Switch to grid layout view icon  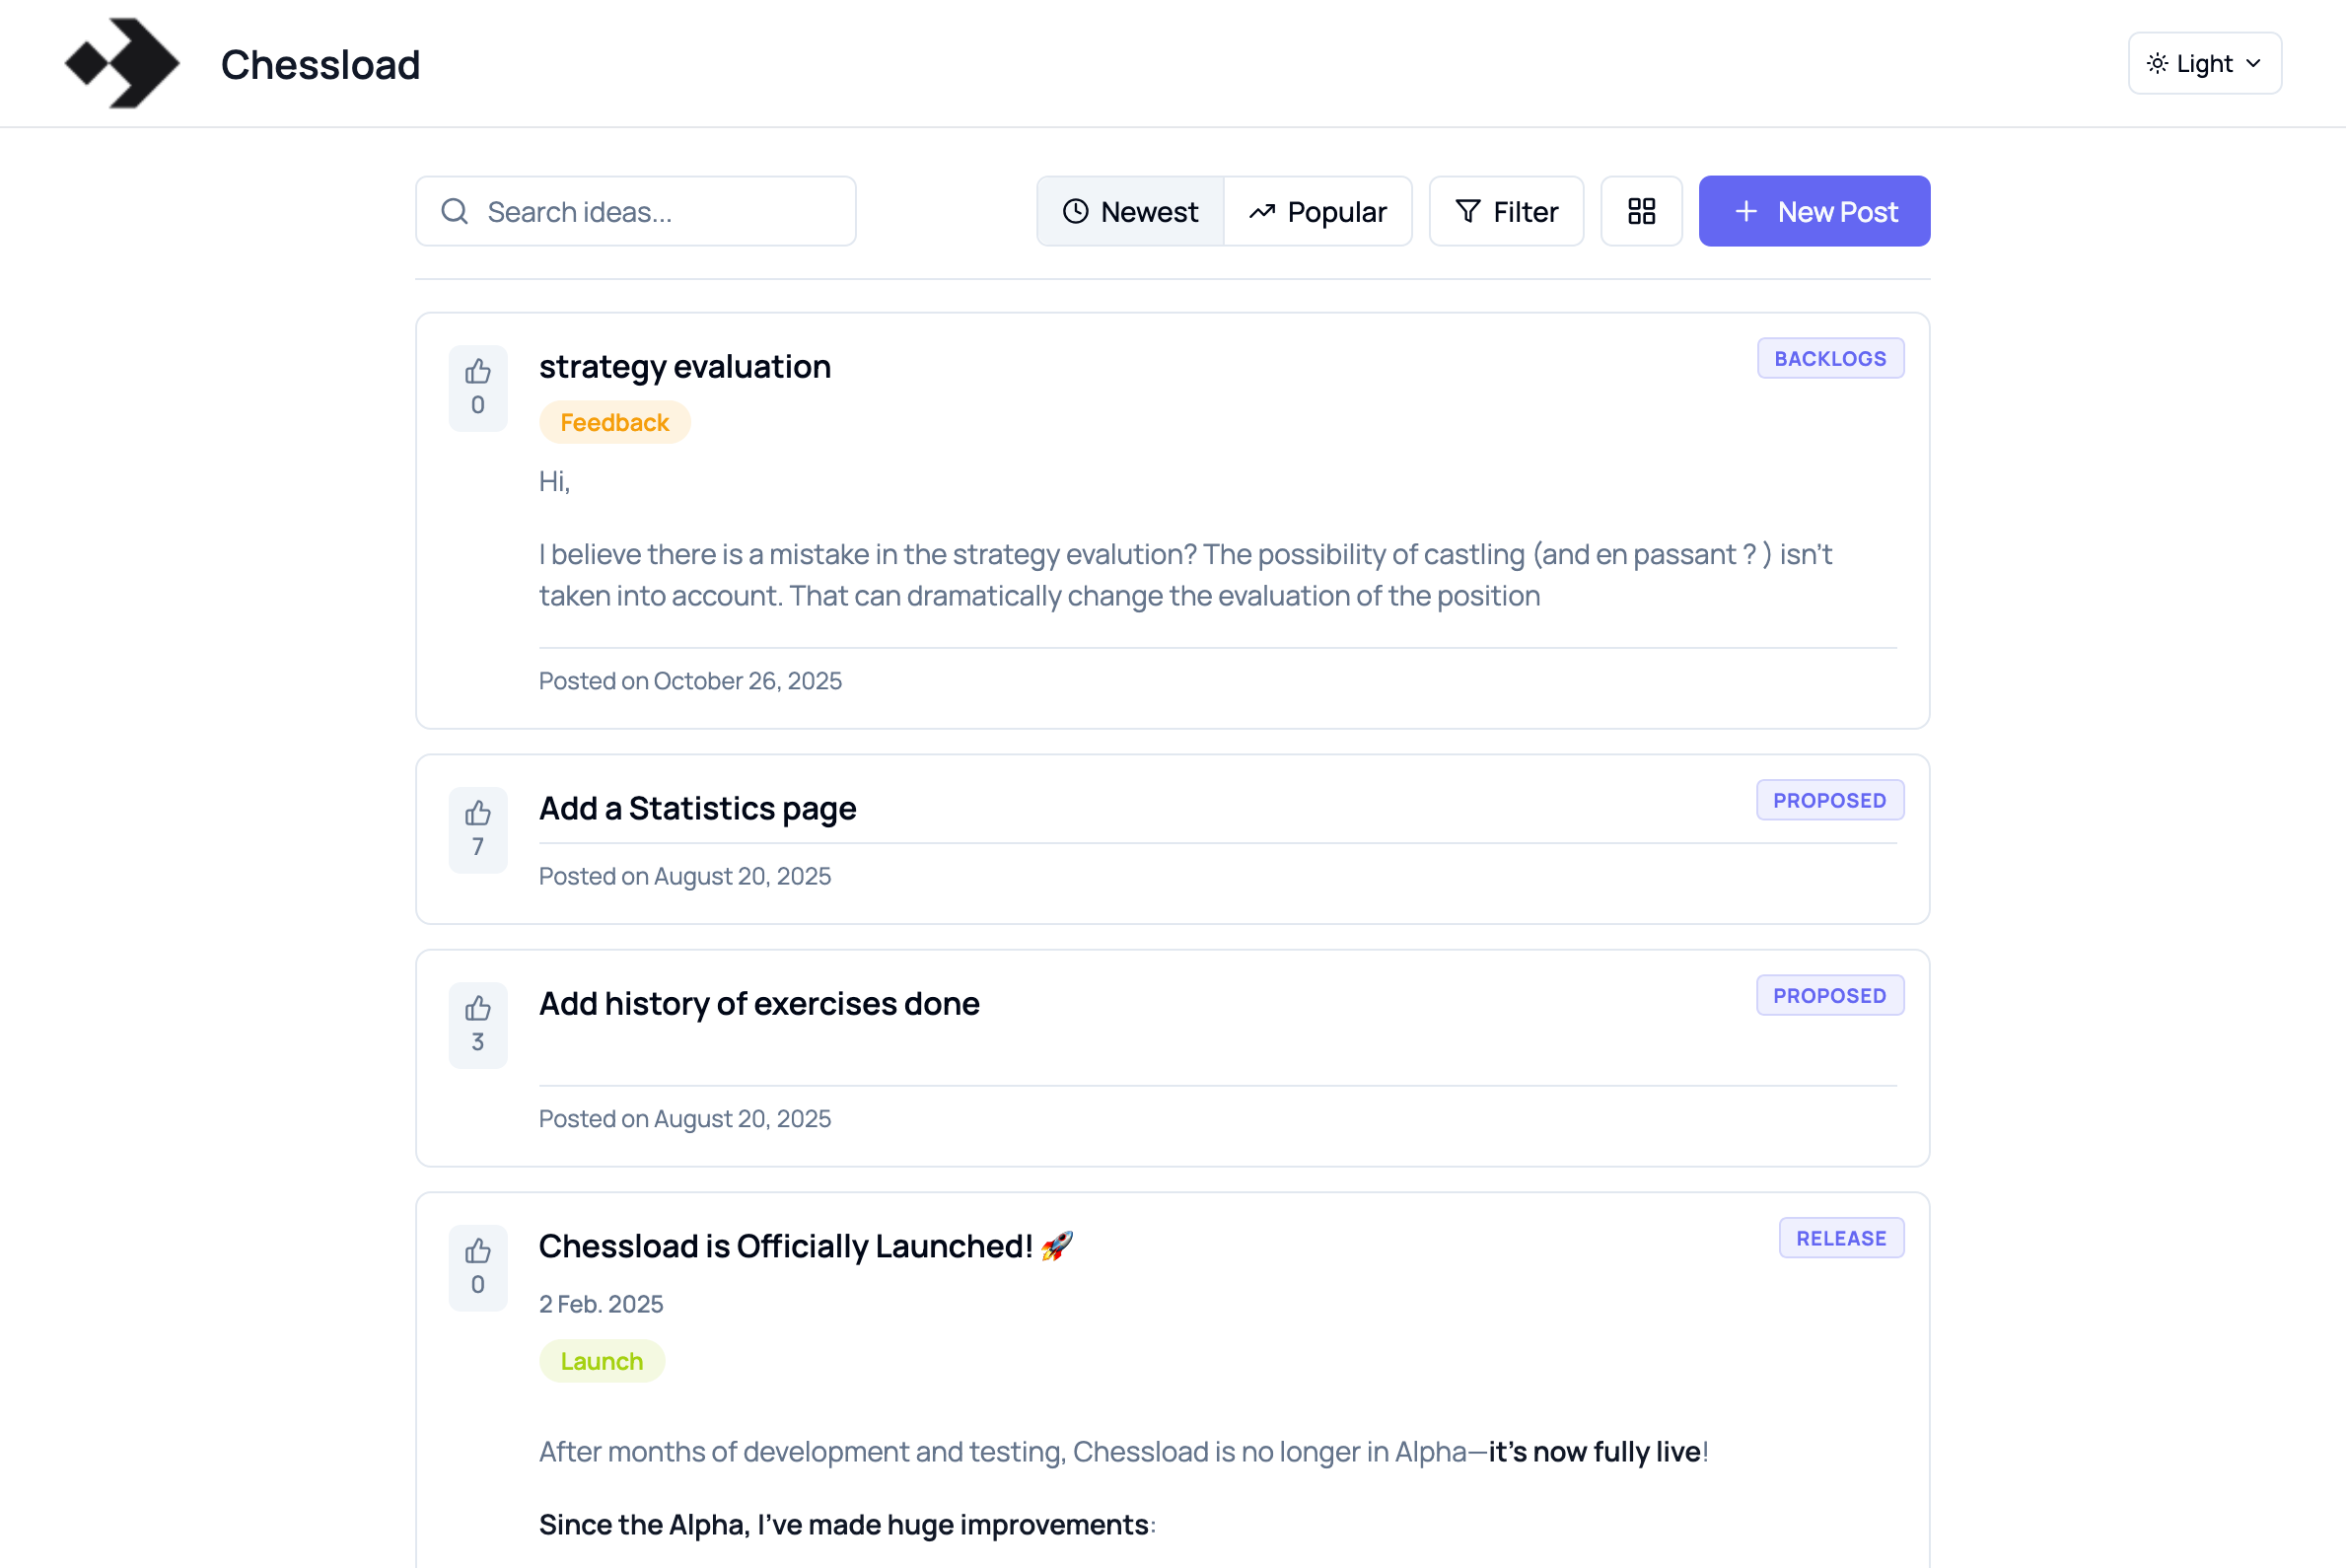pyautogui.click(x=1641, y=211)
